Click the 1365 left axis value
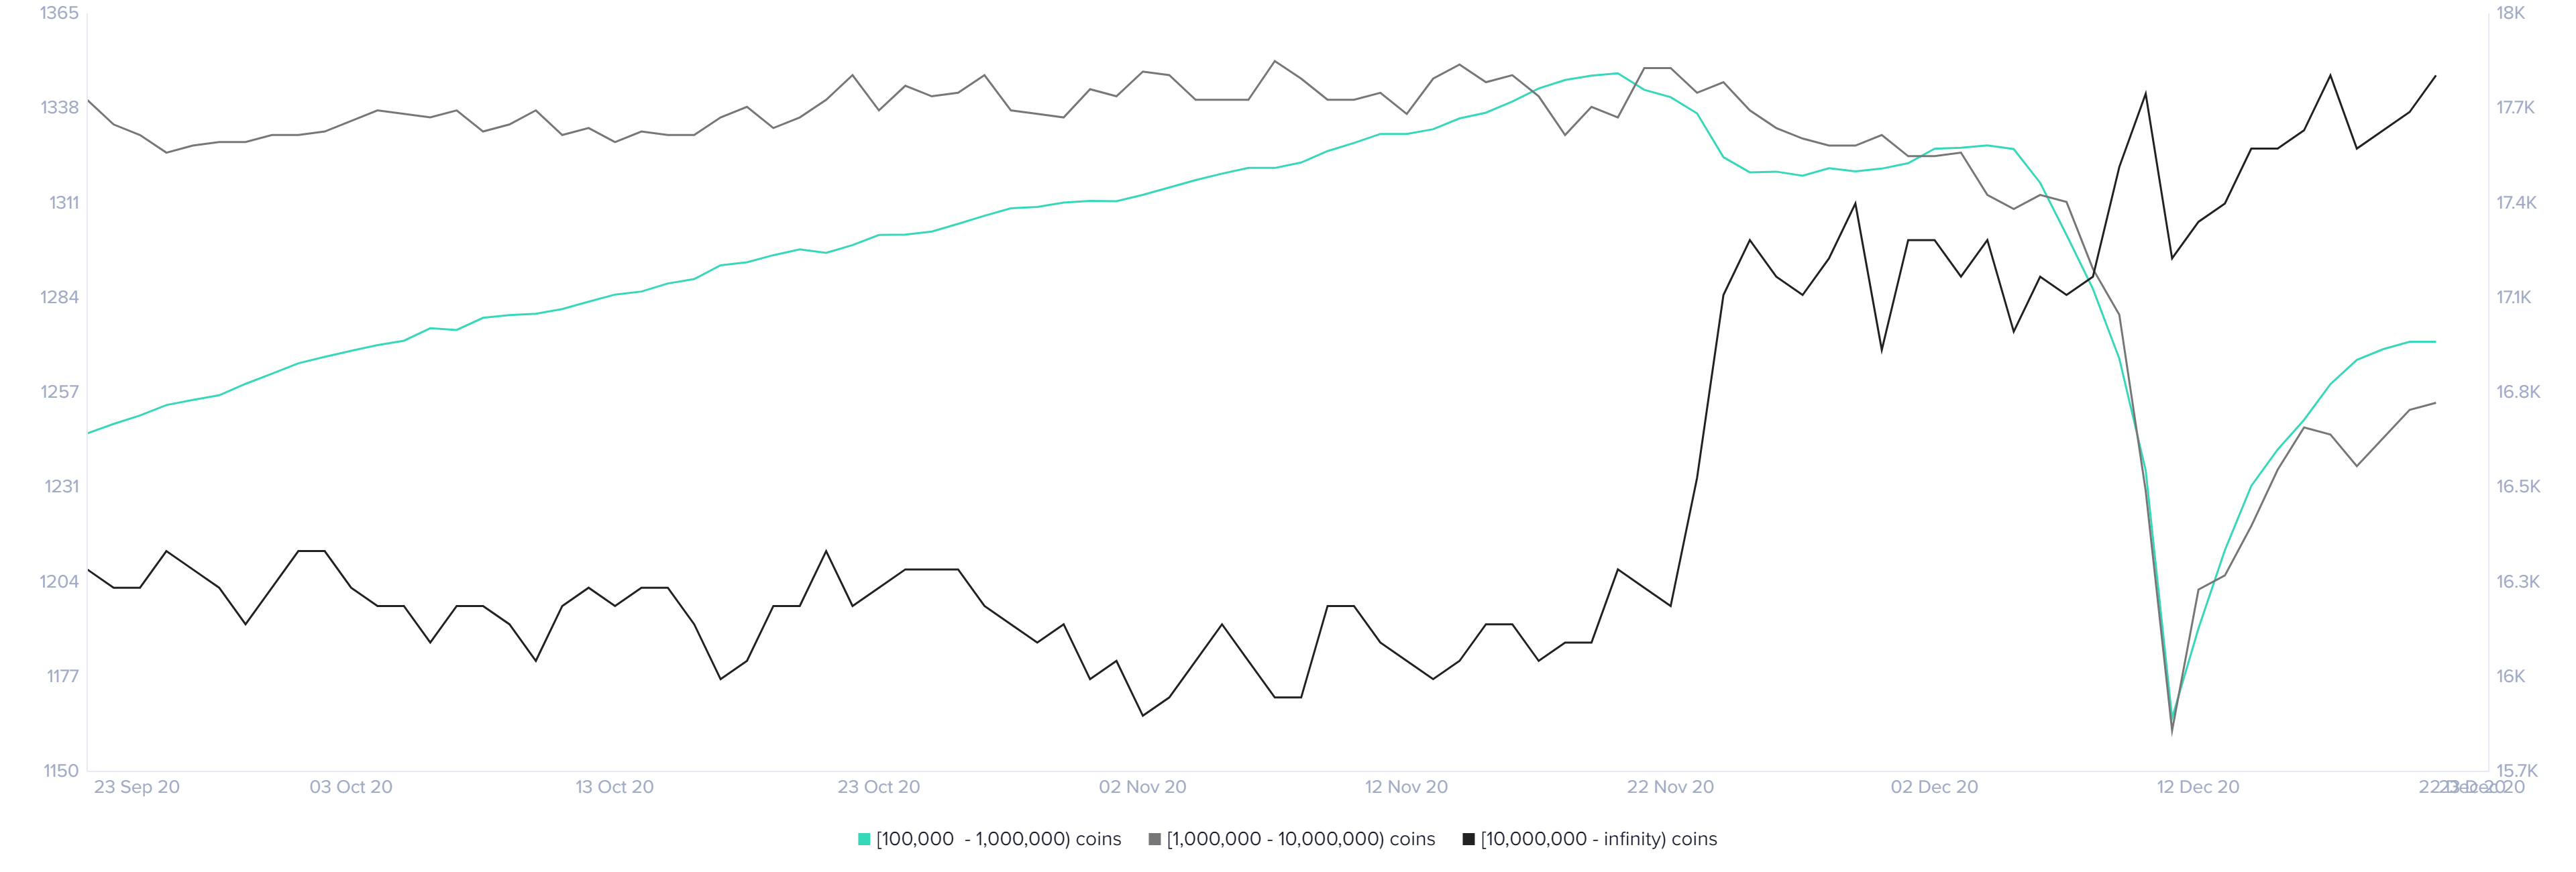 pyautogui.click(x=59, y=13)
